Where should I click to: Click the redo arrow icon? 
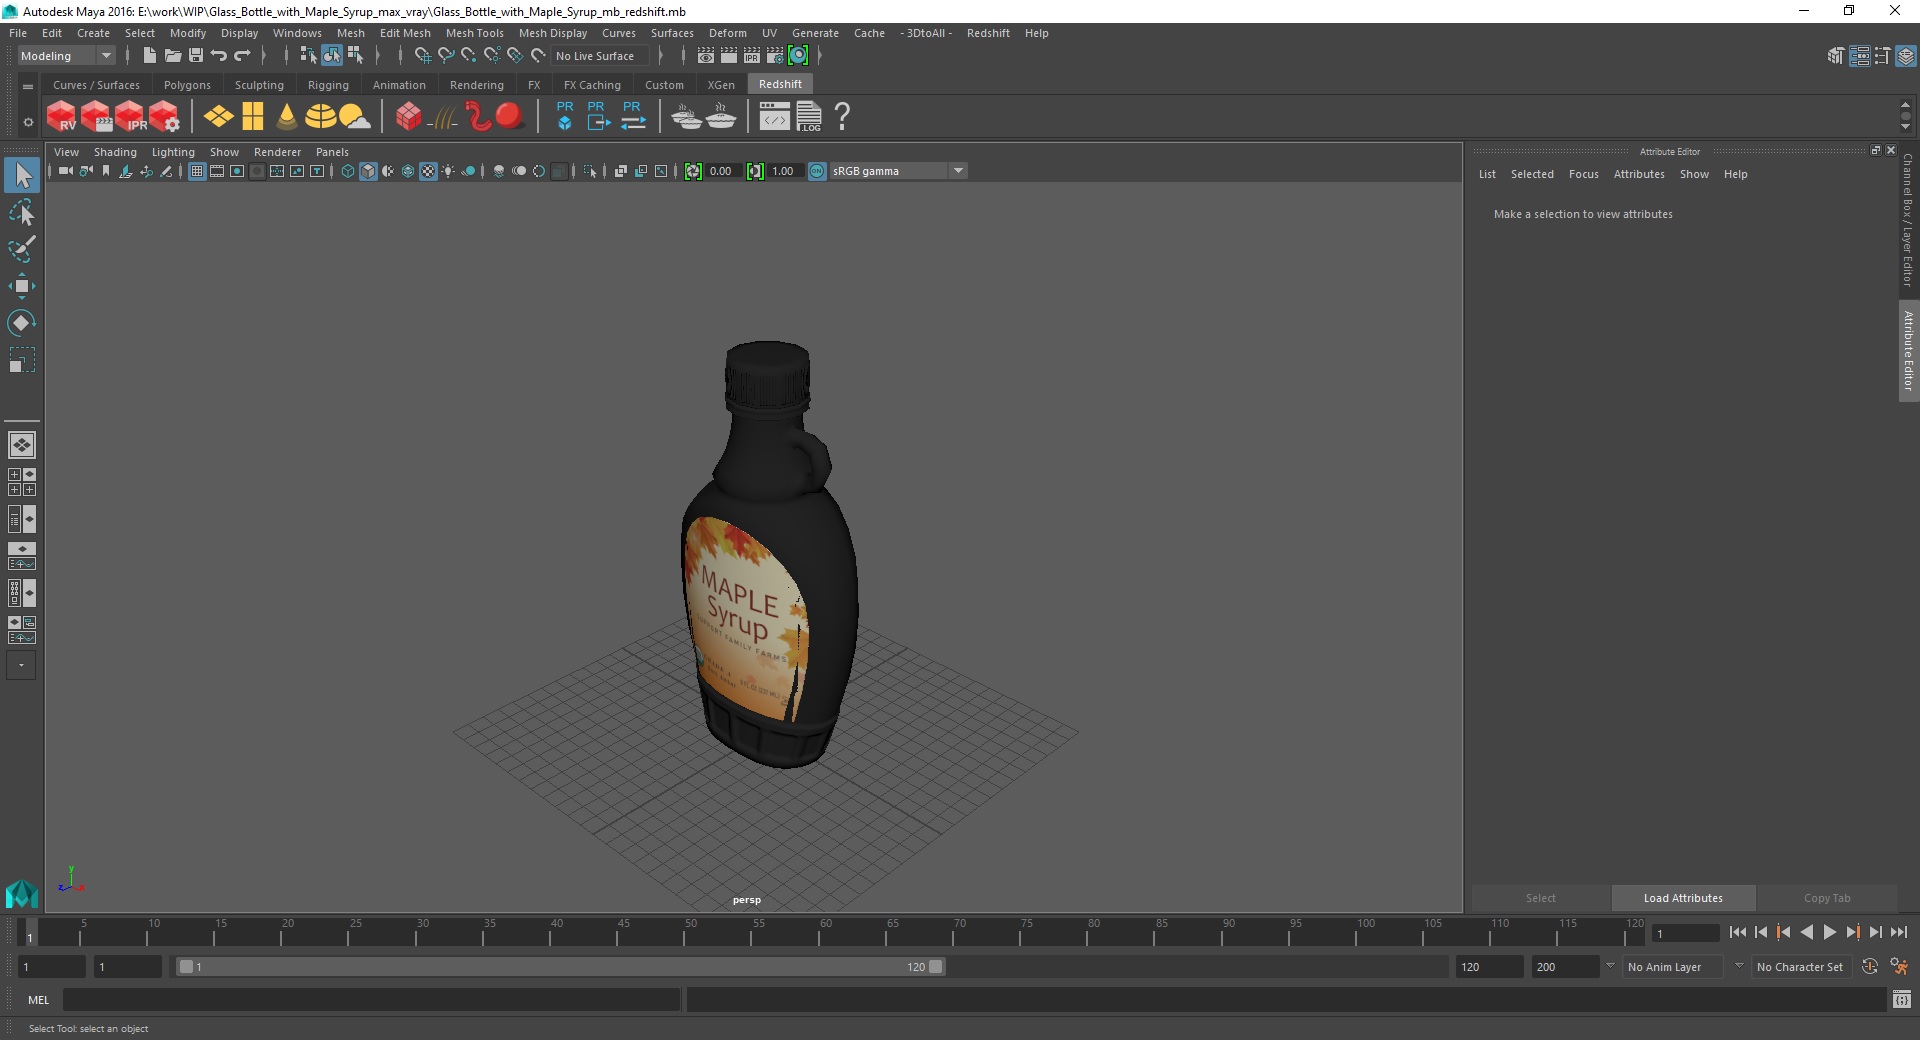[x=242, y=56]
